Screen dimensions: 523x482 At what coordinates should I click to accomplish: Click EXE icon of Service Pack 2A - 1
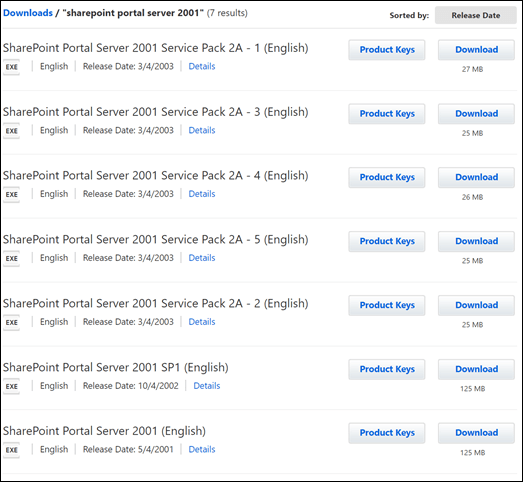11,67
